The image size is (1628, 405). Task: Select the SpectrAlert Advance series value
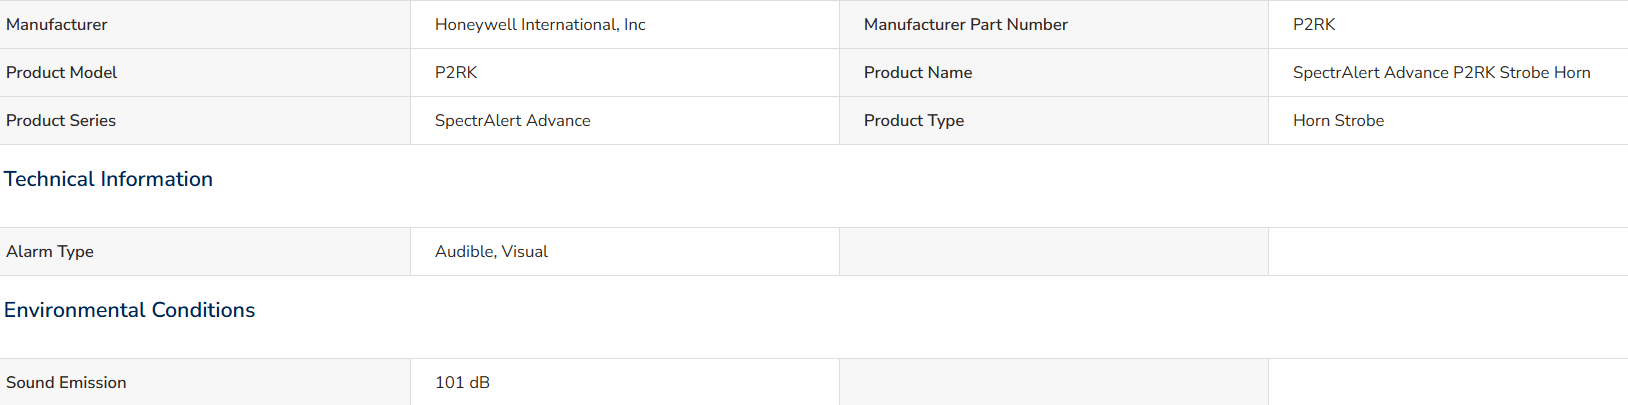point(513,120)
